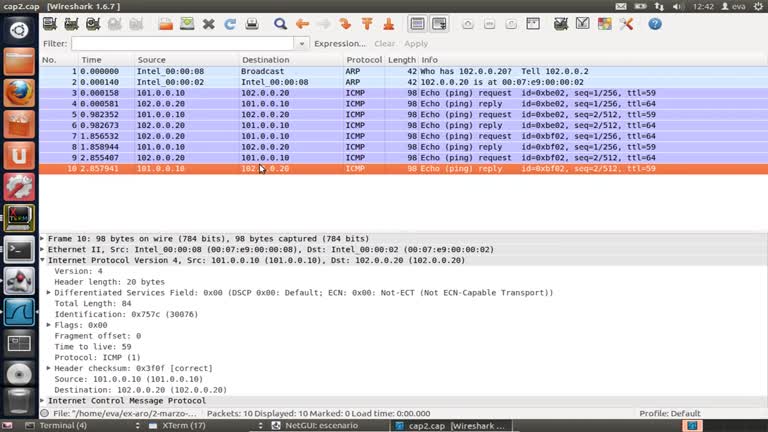Zoom out the packet text

489,24
